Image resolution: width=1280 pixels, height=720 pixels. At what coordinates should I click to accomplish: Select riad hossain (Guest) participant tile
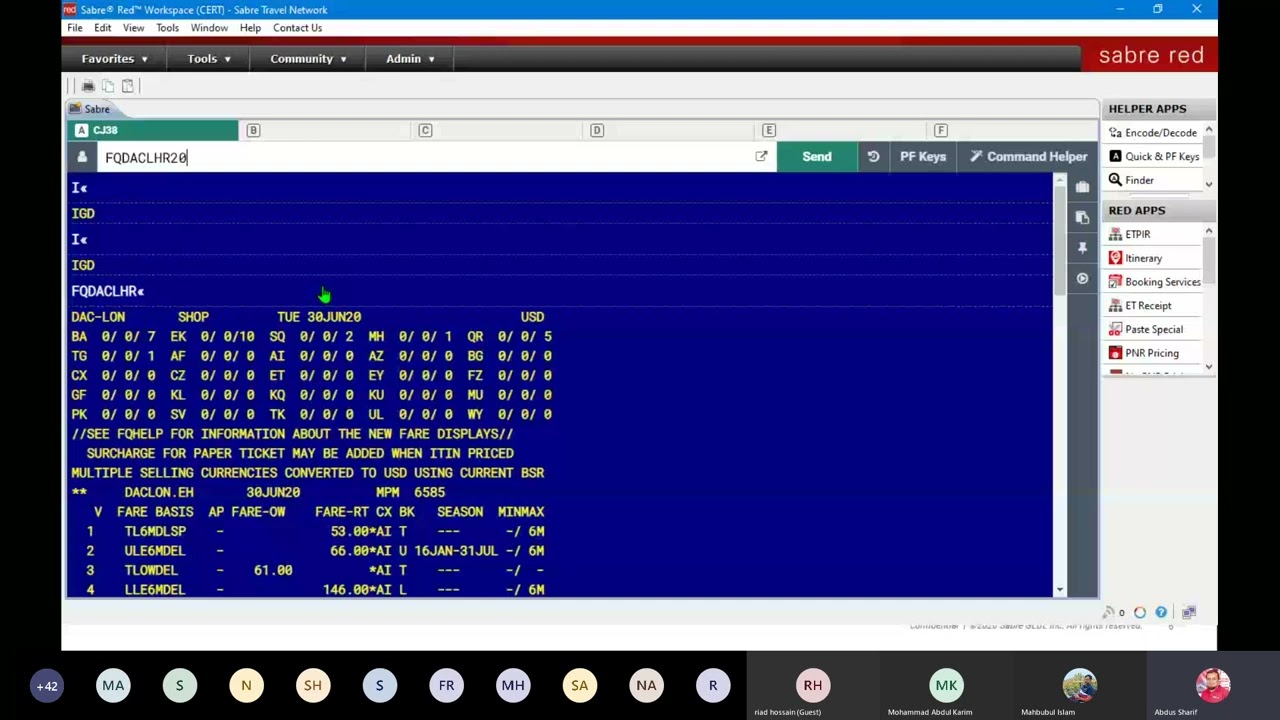[x=813, y=686]
